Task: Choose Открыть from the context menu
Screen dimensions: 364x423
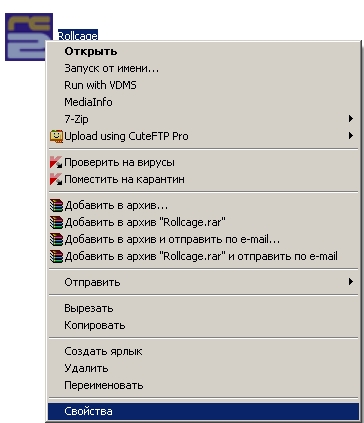Action: coord(203,51)
